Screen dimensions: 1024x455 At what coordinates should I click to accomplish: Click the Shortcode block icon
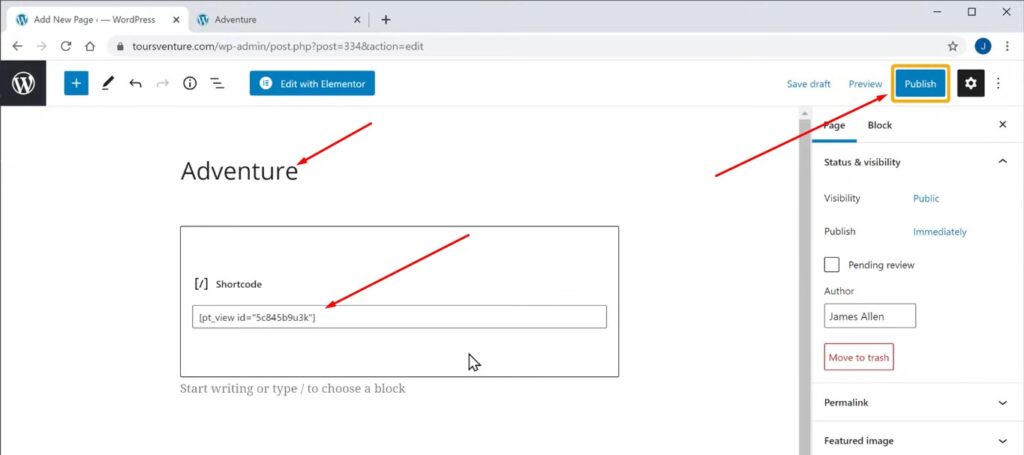[201, 284]
